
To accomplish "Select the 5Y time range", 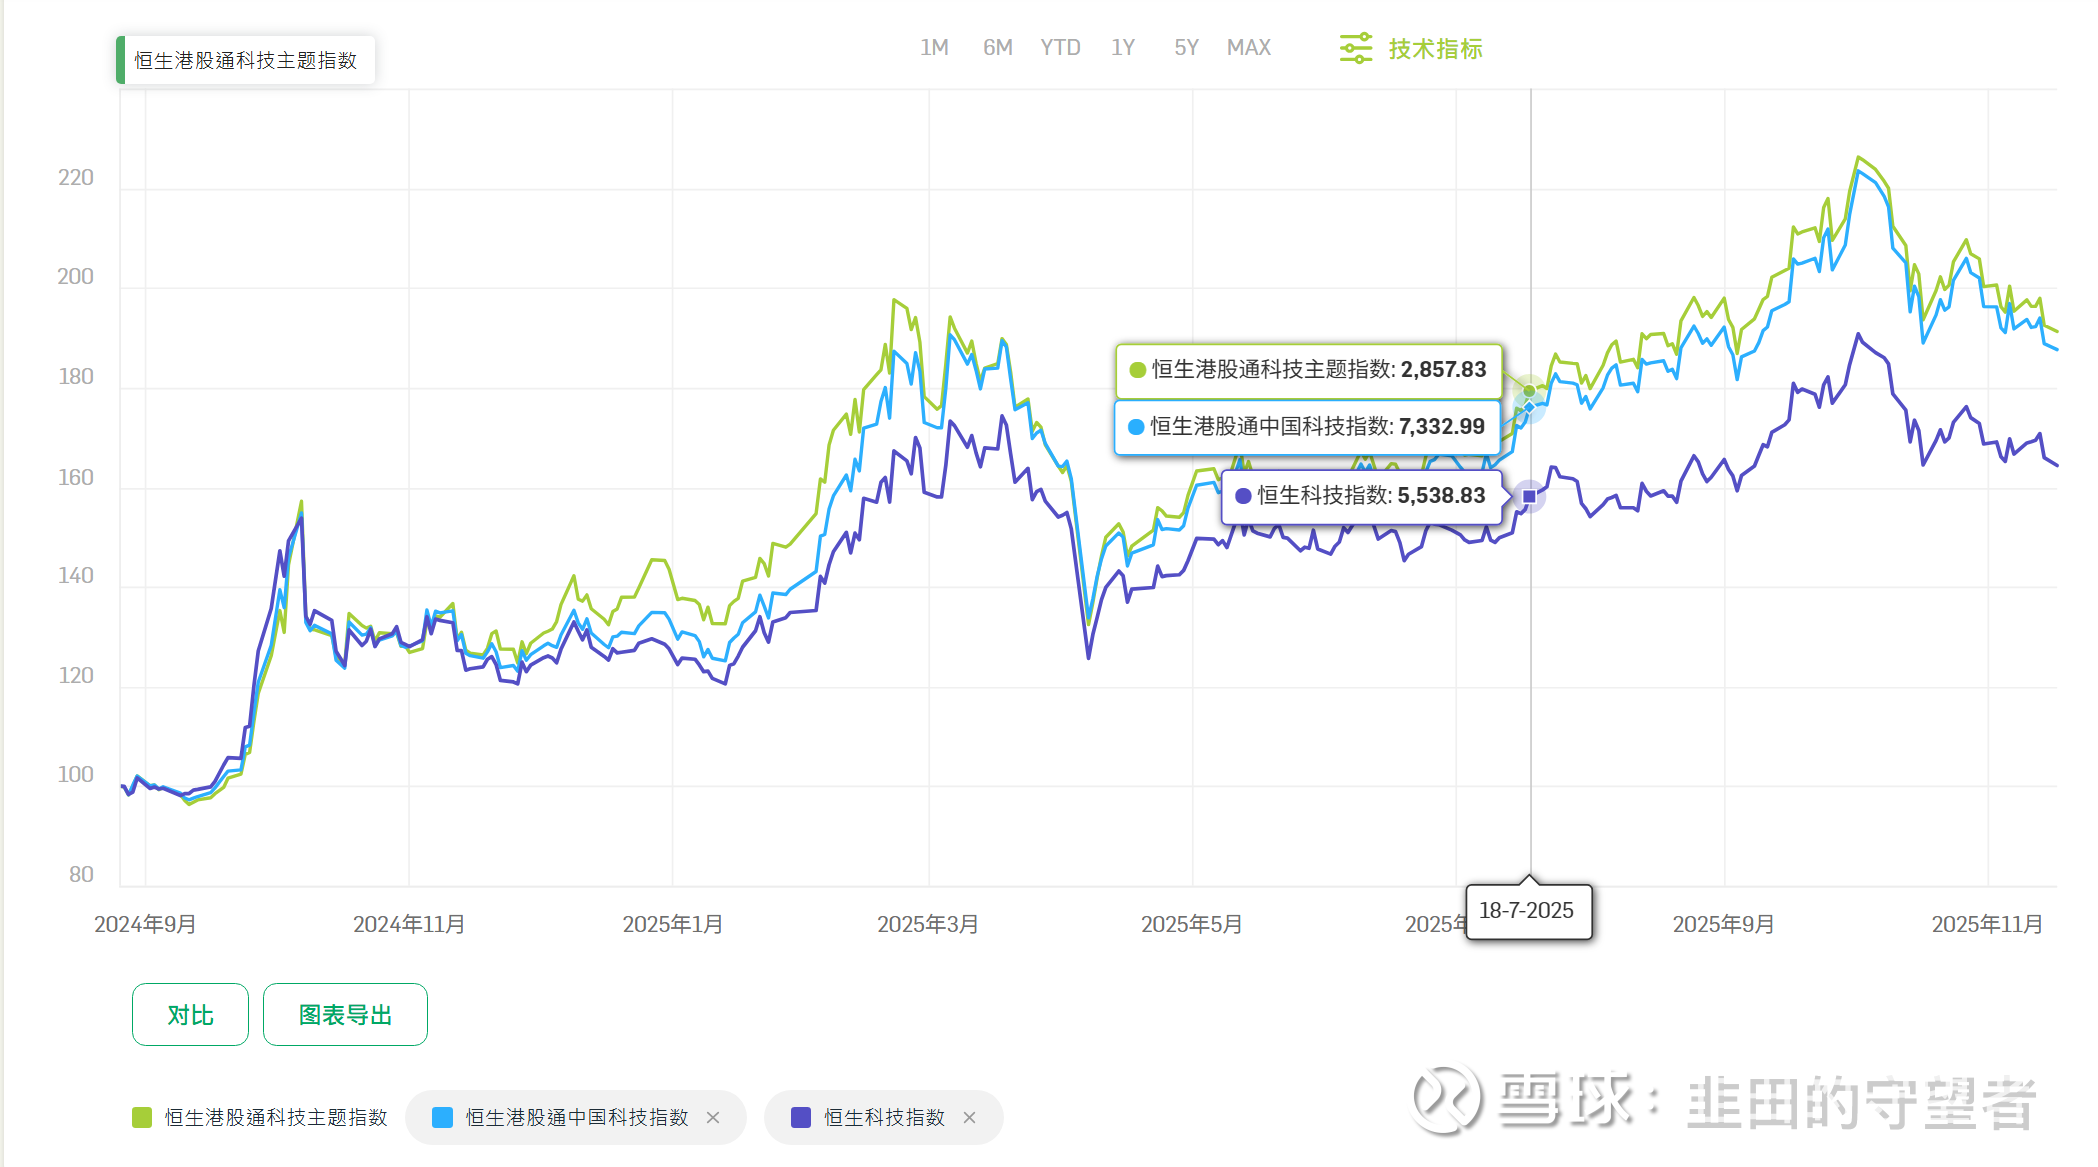I will [1186, 48].
